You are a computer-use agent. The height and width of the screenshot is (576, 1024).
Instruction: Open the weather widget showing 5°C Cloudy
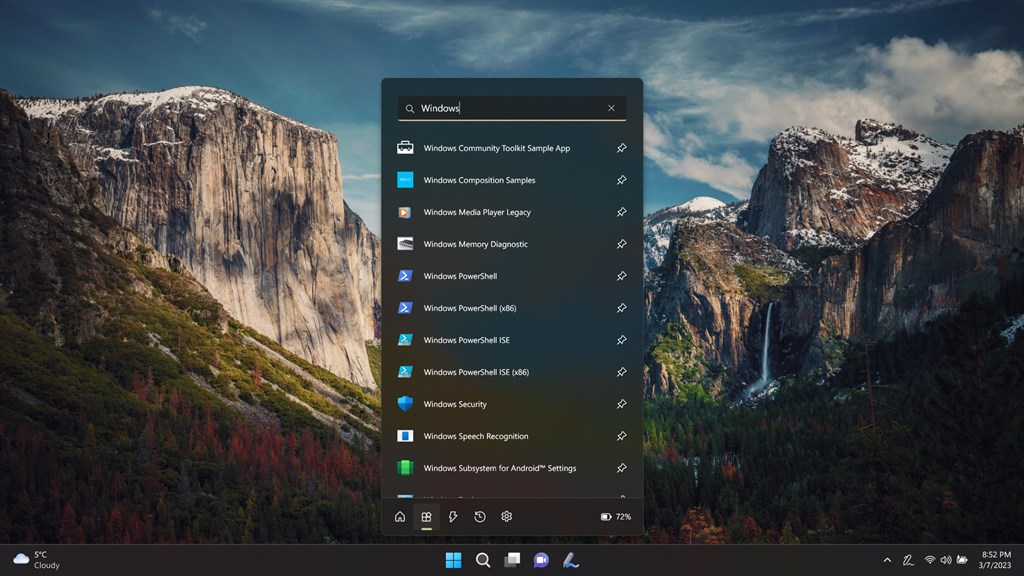[x=37, y=560]
